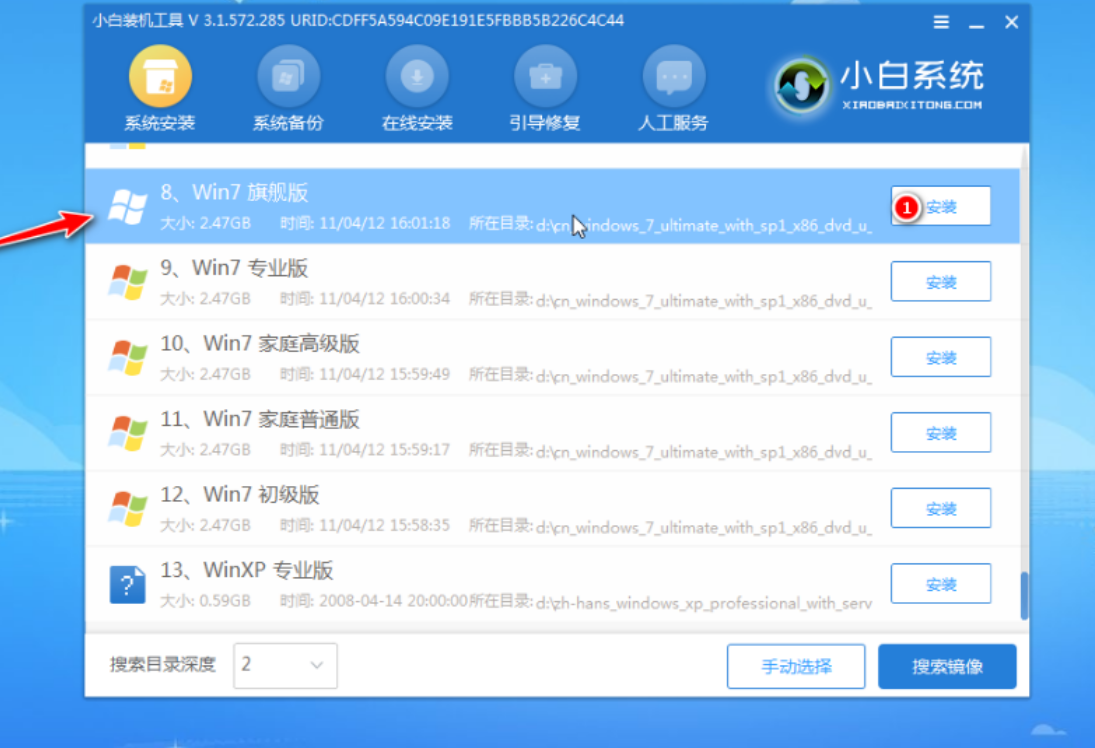Open the hamburger menu in title bar
The width and height of the screenshot is (1095, 748).
click(941, 22)
